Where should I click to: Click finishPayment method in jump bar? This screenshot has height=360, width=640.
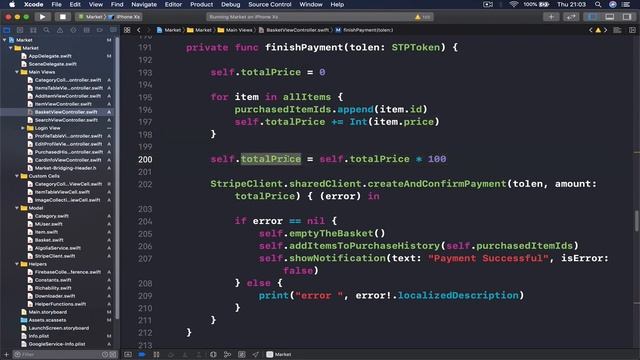click(x=364, y=30)
